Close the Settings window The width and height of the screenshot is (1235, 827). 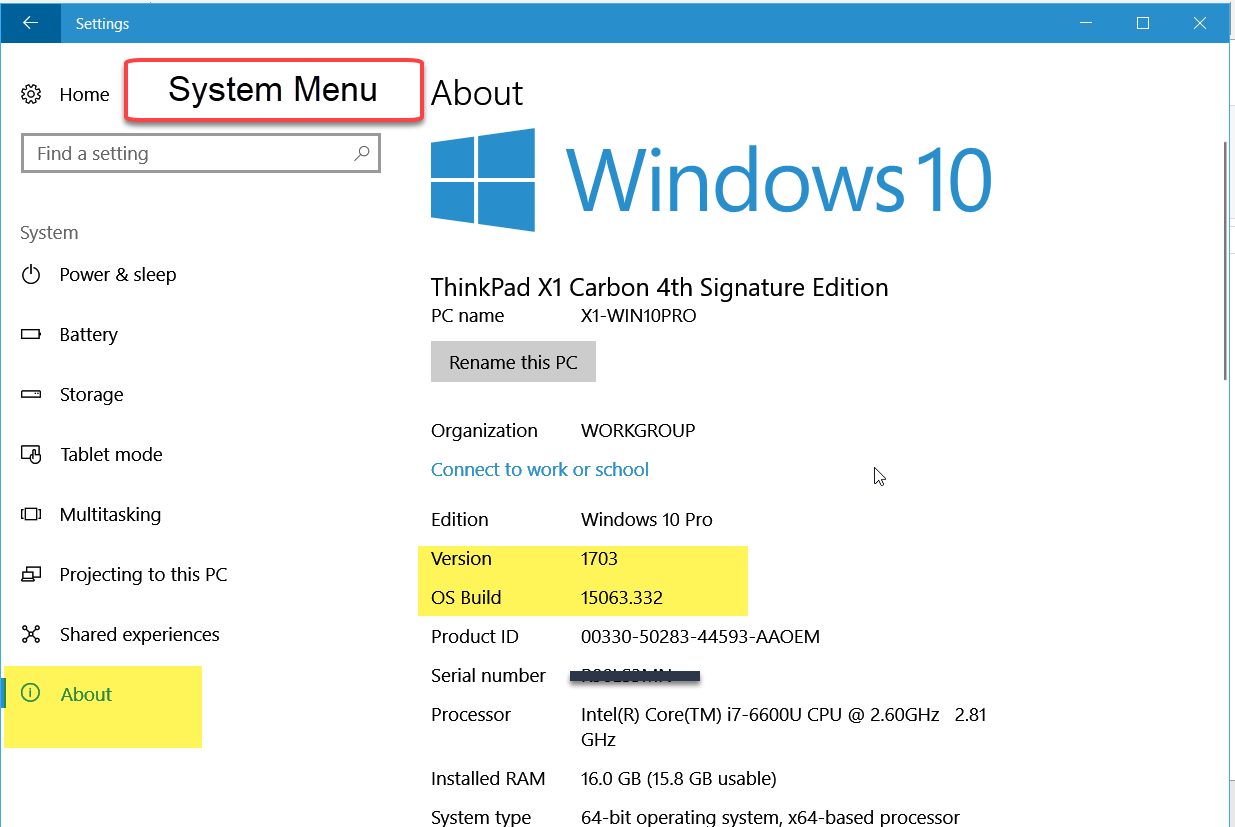(x=1200, y=23)
